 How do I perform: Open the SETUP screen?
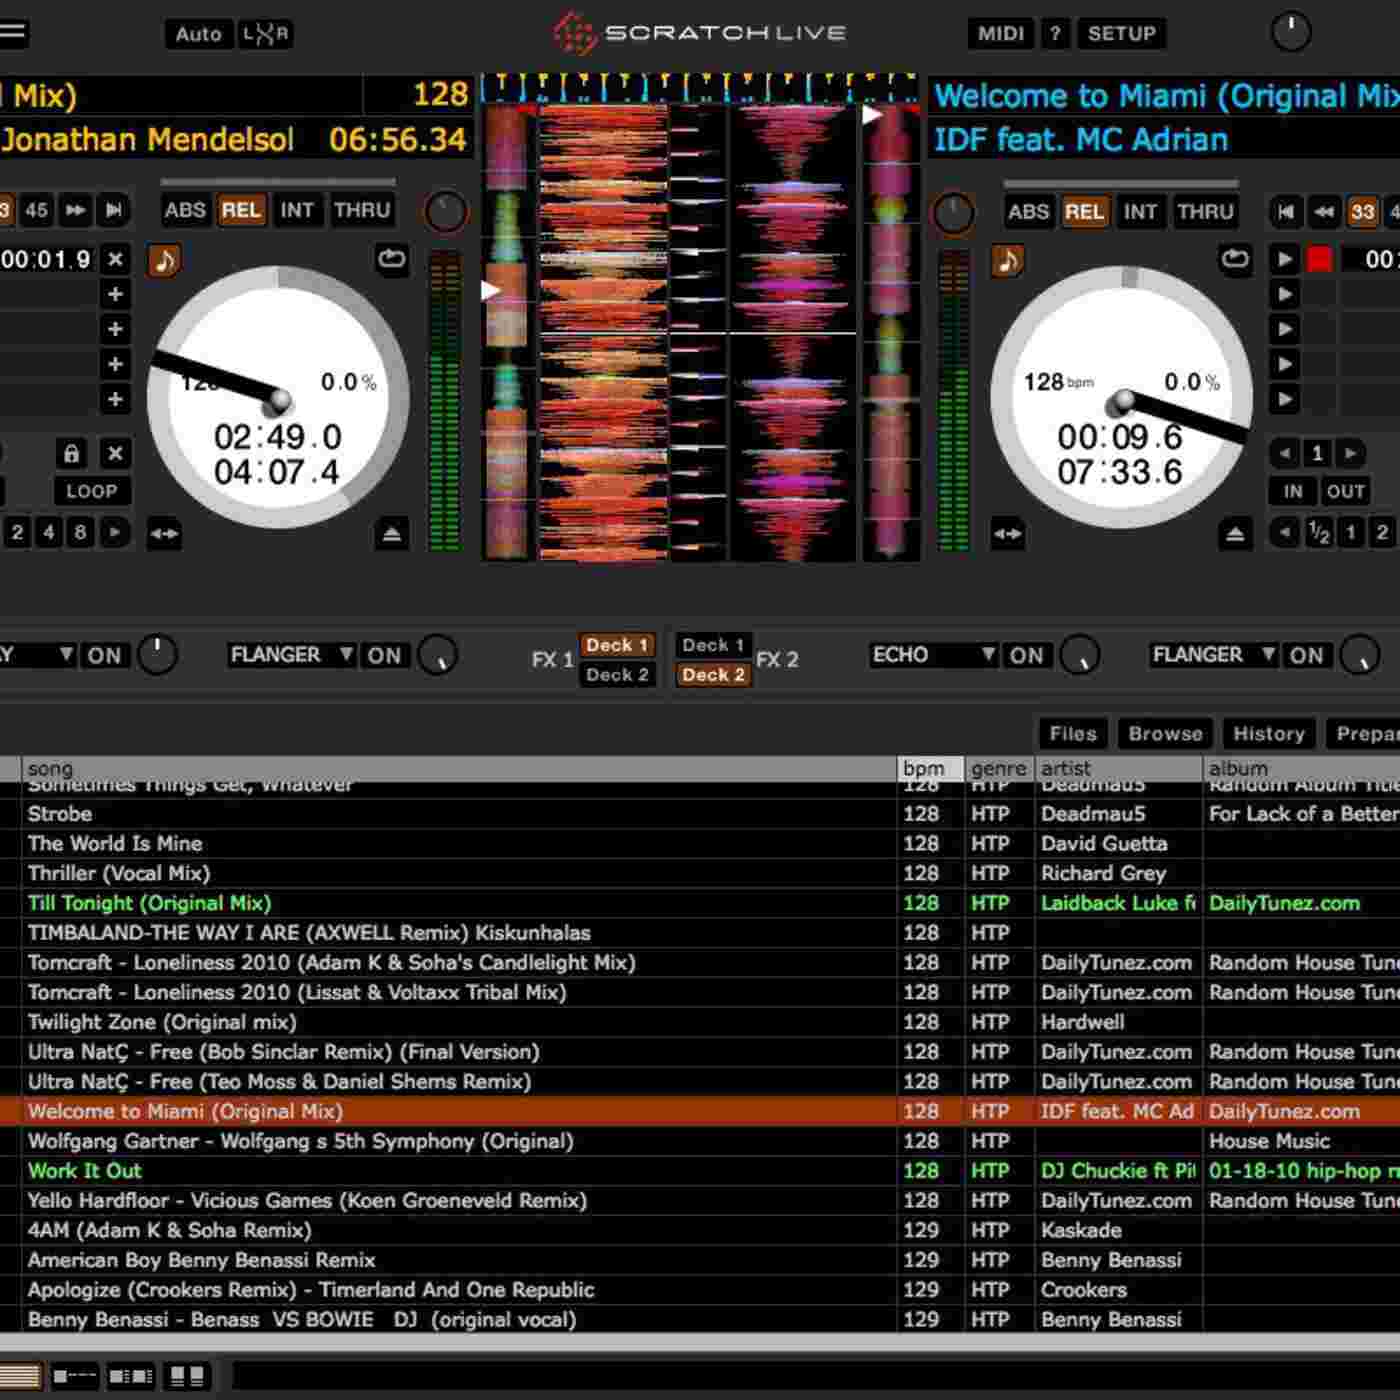(1121, 34)
